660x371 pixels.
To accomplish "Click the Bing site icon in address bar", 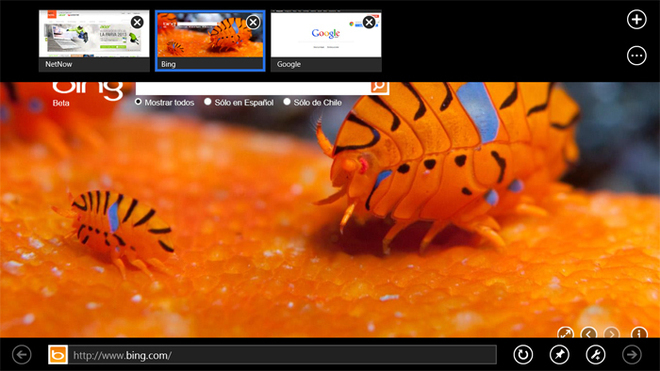I will (x=58, y=355).
